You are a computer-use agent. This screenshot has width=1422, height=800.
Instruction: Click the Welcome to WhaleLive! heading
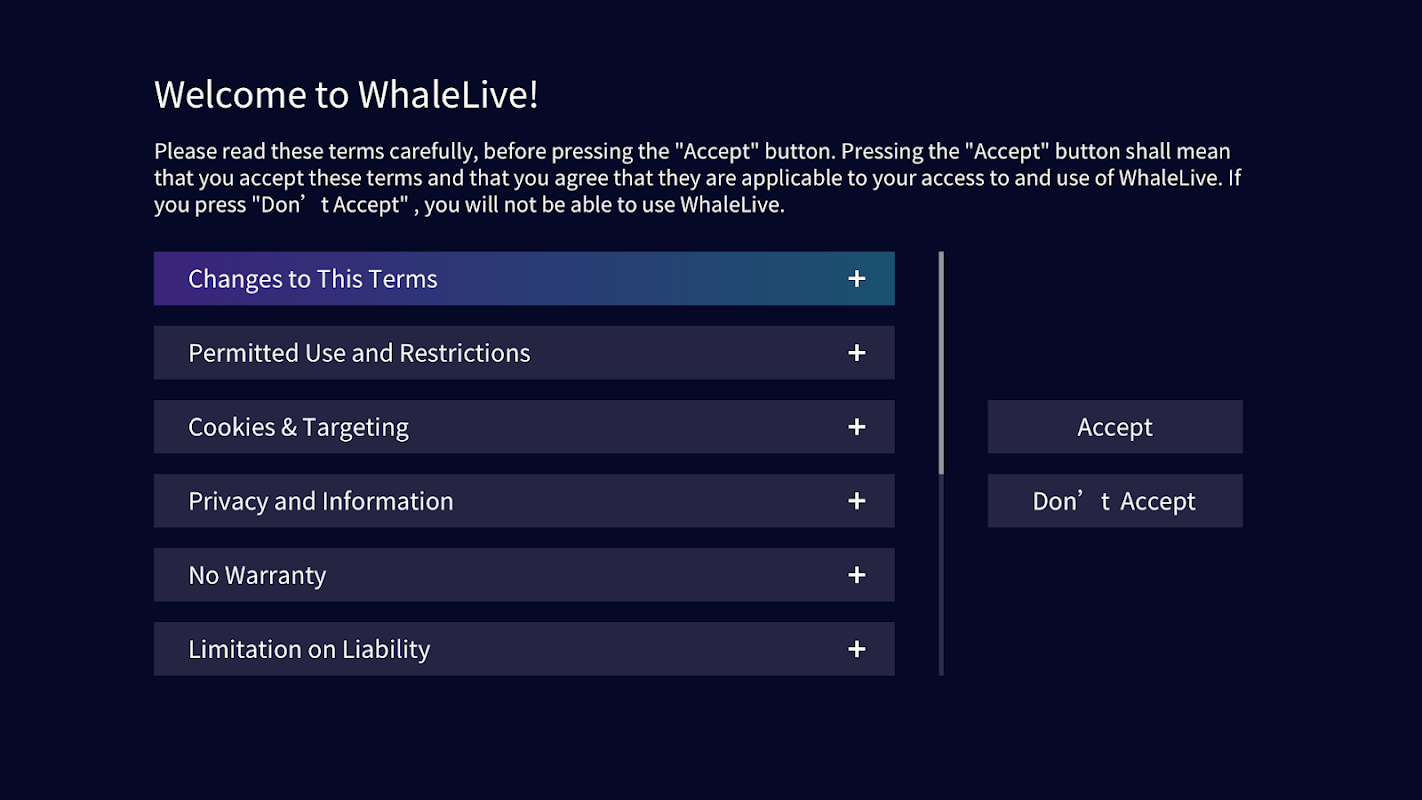(346, 95)
